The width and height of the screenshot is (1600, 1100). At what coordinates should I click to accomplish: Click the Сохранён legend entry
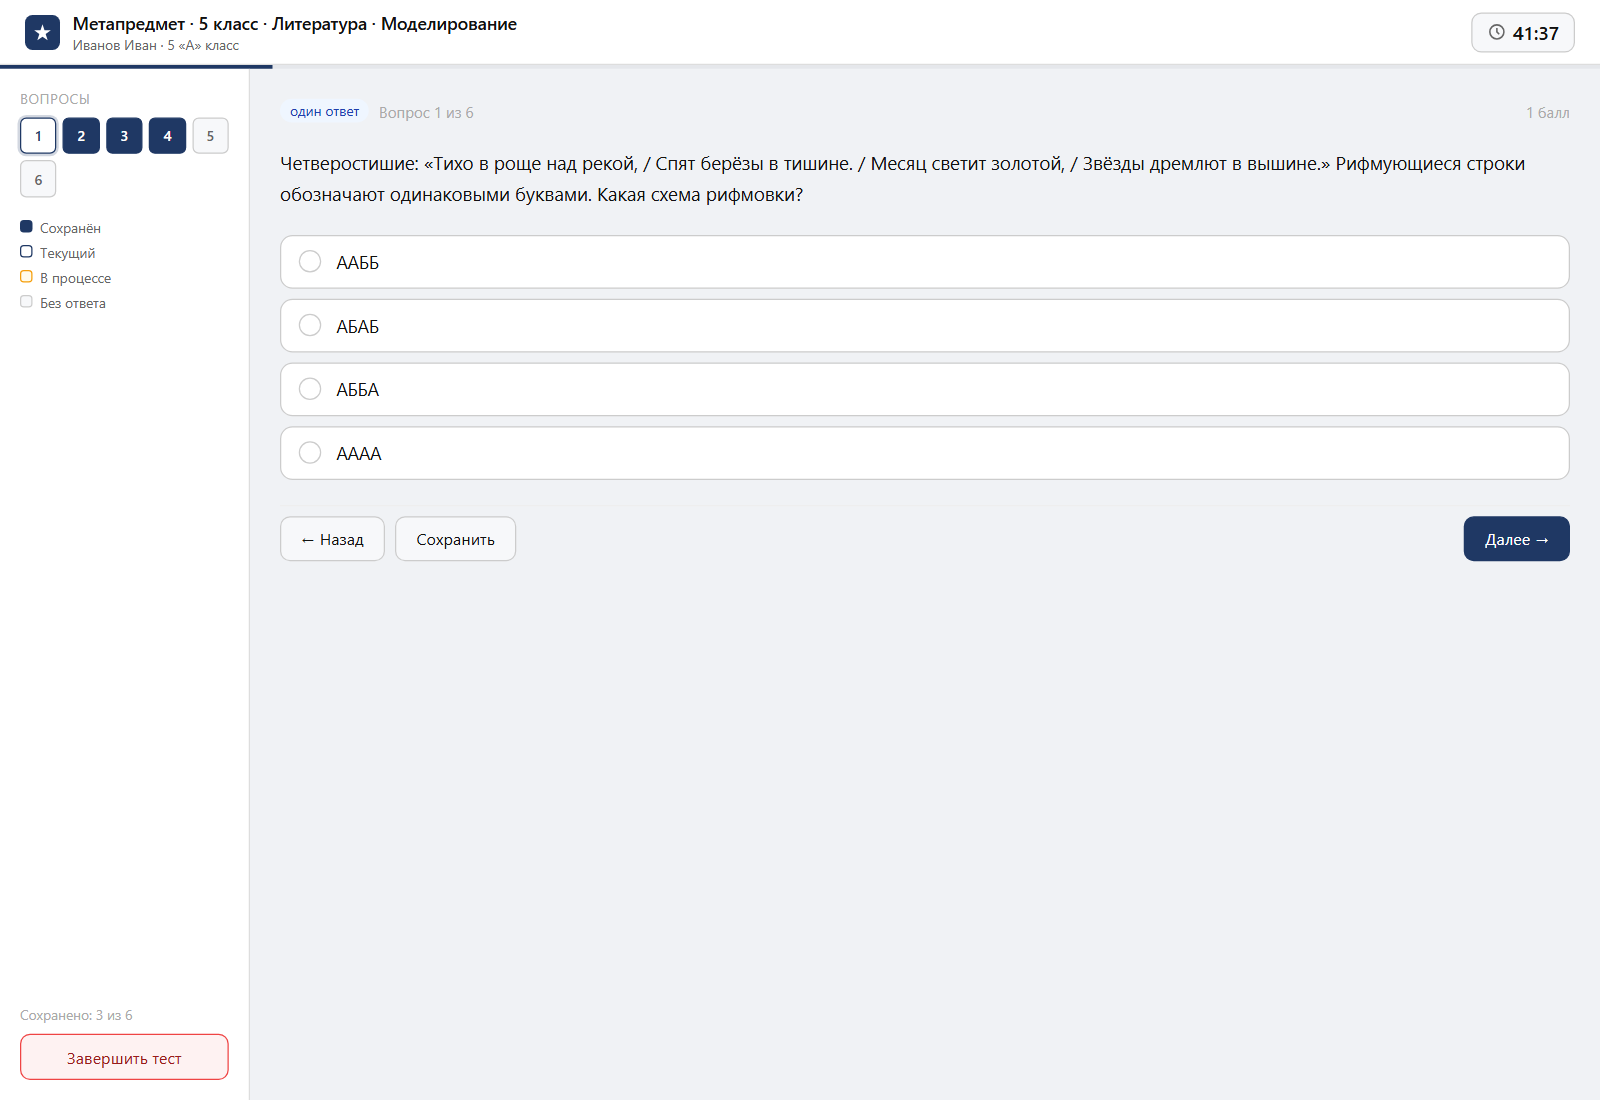(61, 228)
